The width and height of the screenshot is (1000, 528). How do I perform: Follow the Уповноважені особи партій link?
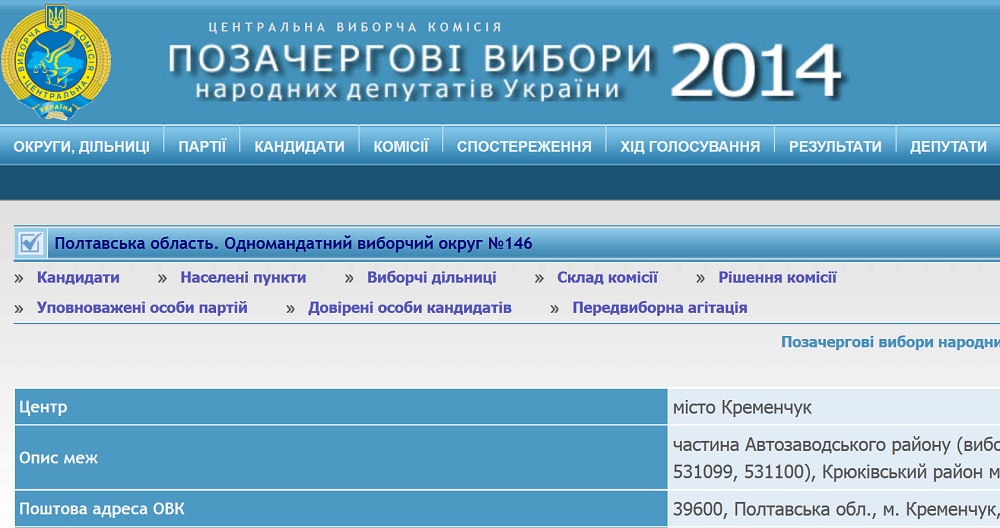coord(142,308)
